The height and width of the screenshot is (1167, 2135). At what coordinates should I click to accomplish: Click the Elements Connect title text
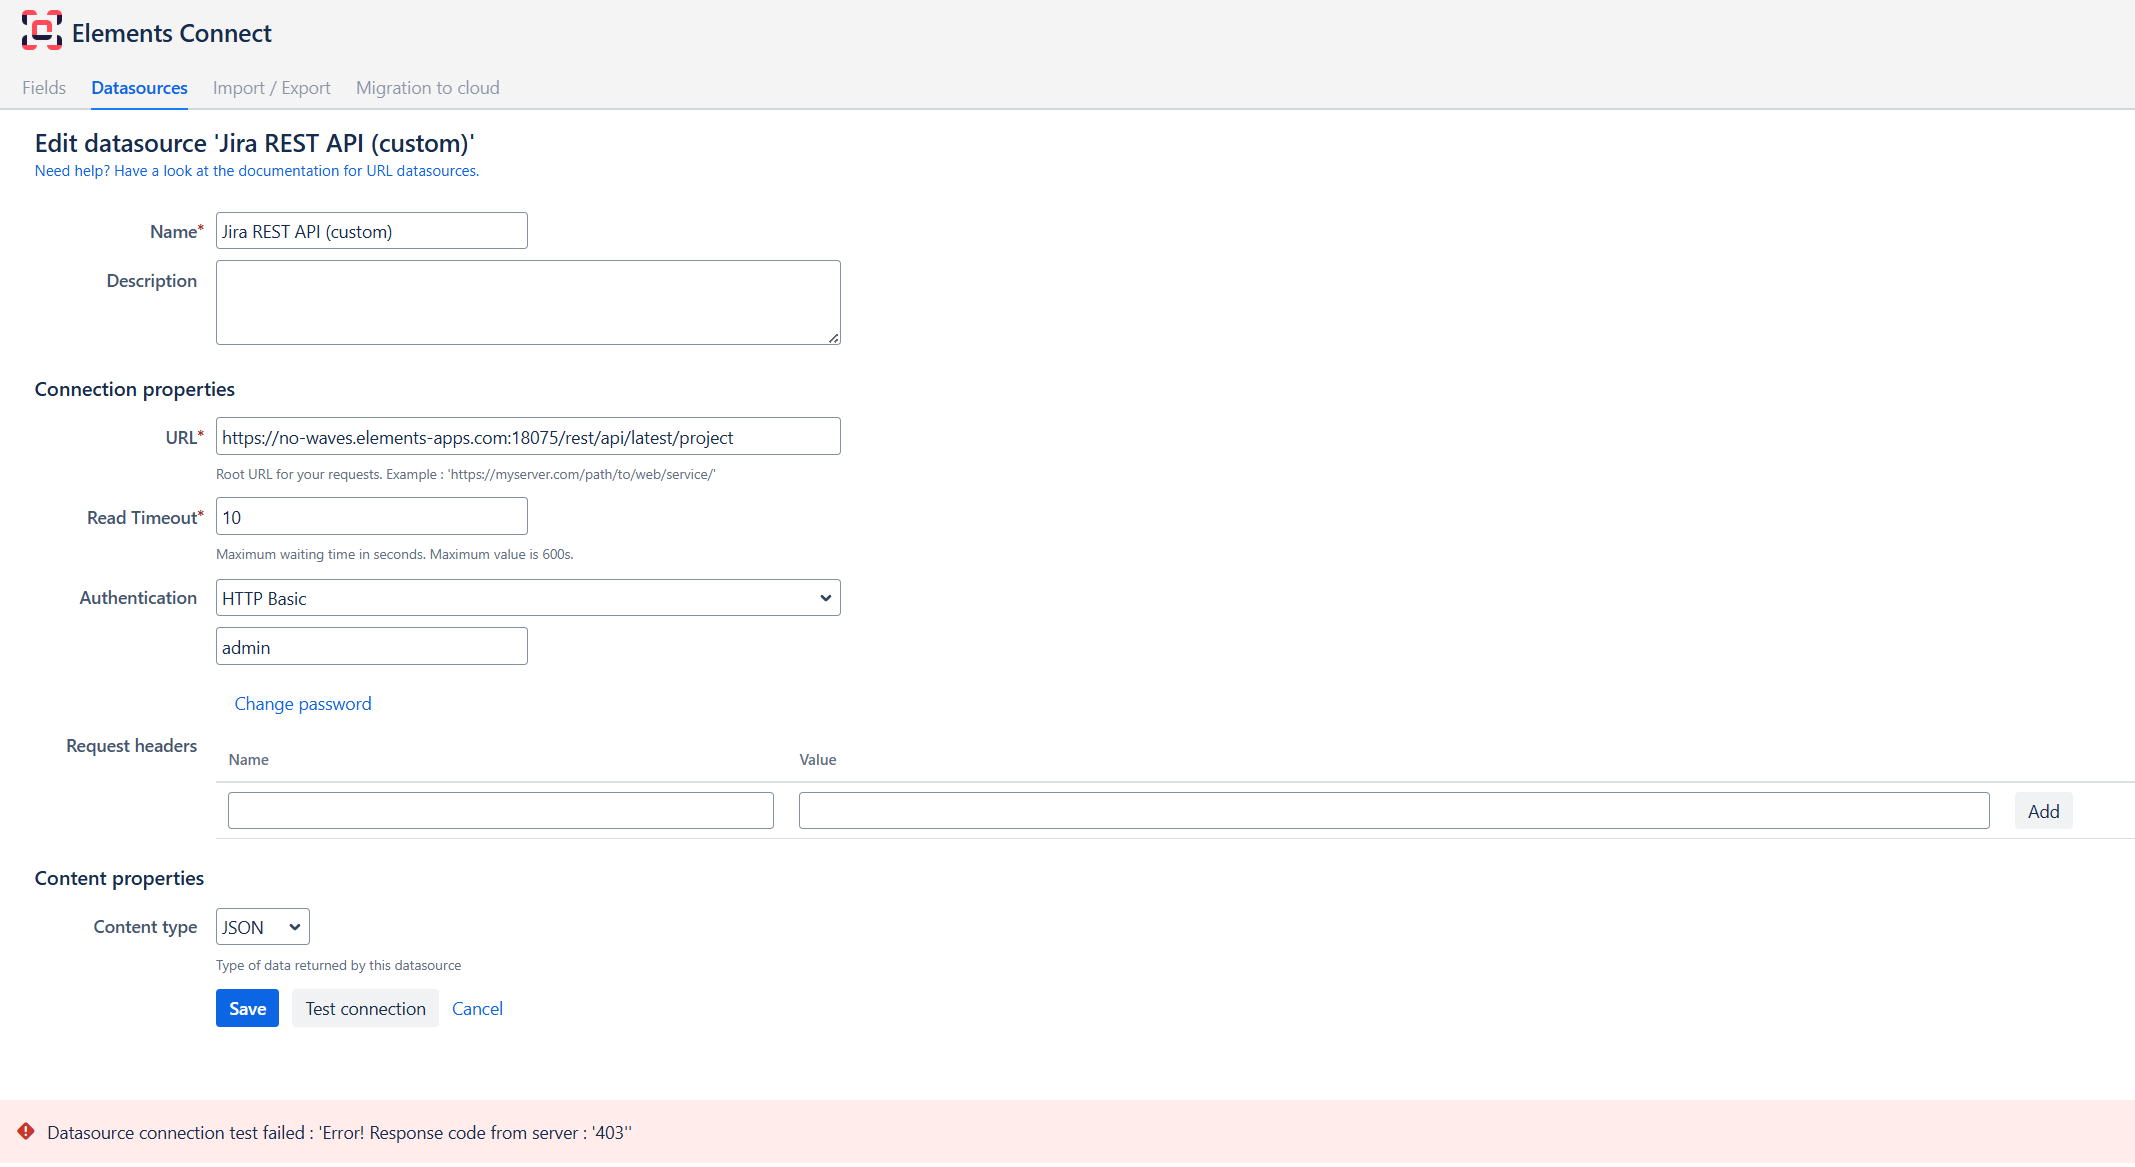pyautogui.click(x=172, y=33)
